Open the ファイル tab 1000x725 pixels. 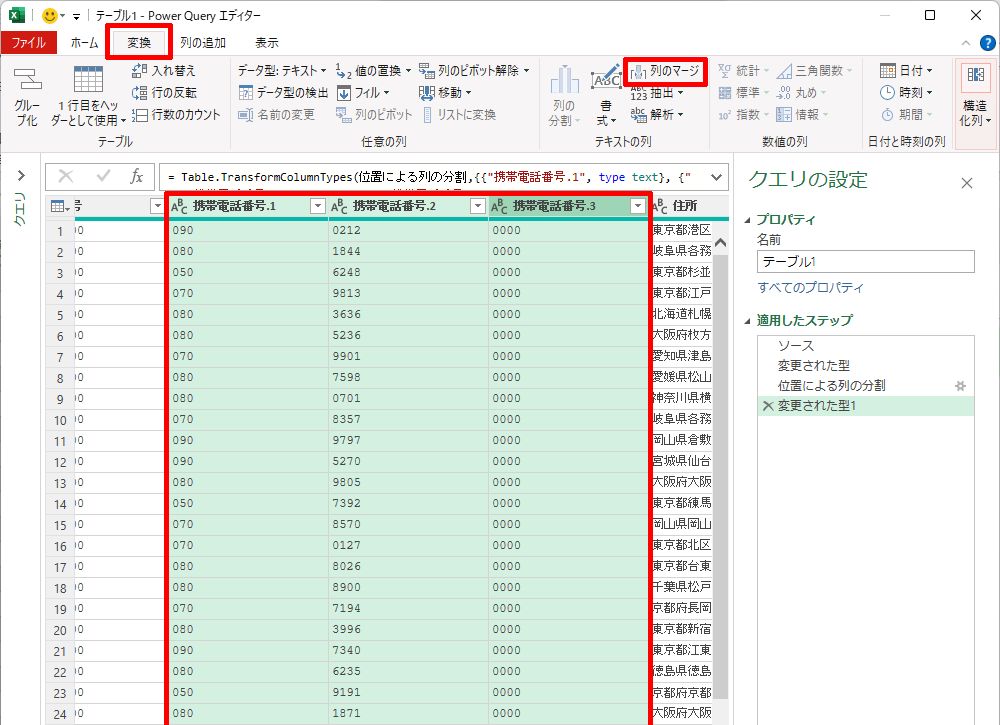click(x=28, y=43)
